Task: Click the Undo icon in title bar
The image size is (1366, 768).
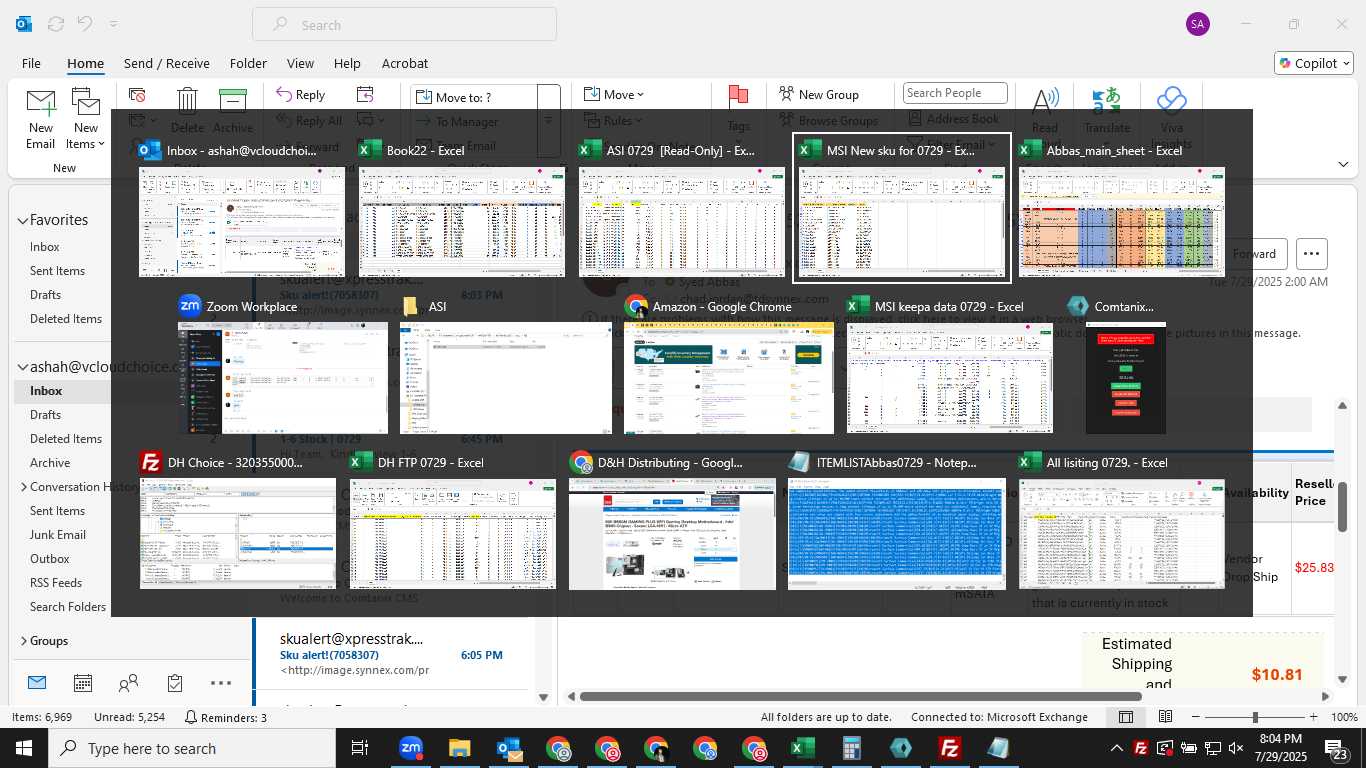Action: 85,24
